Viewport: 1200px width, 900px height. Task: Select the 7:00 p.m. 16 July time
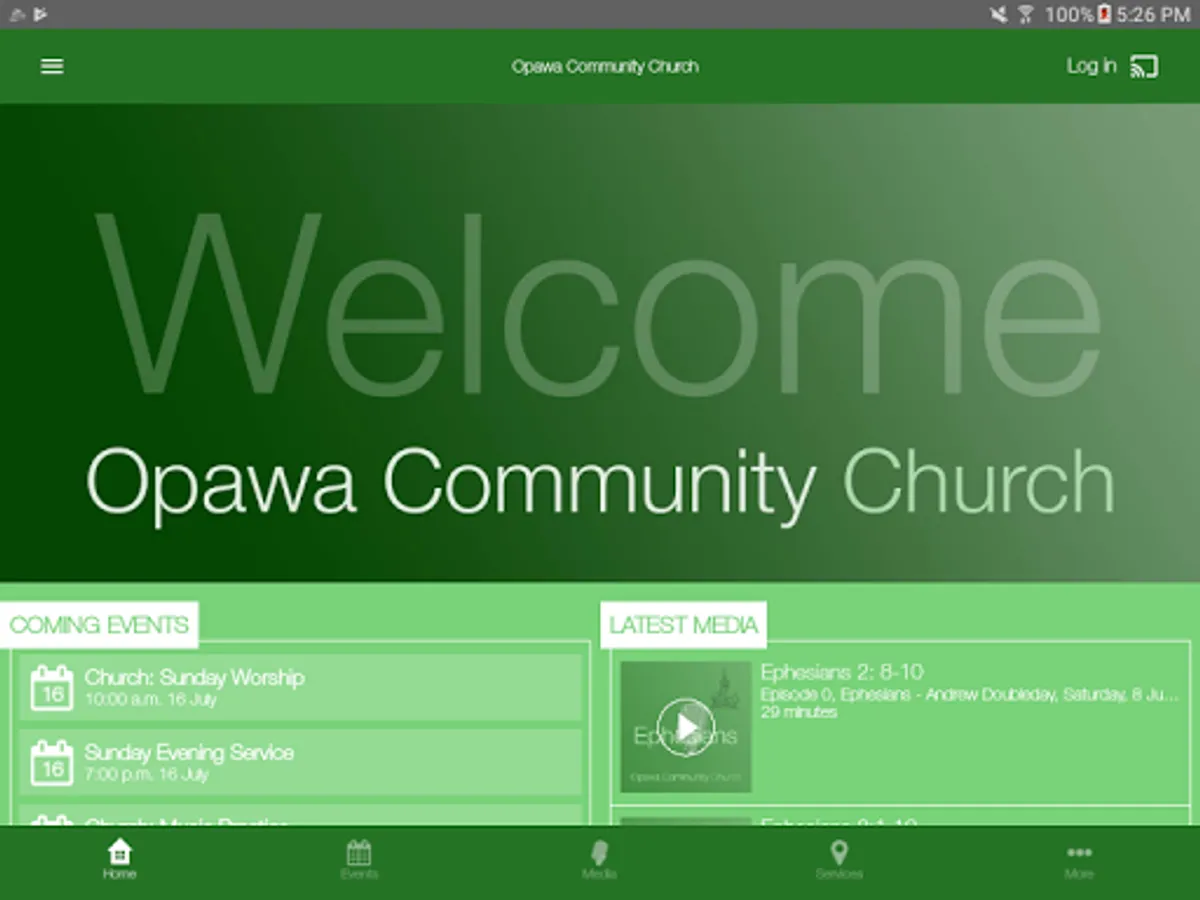(146, 774)
